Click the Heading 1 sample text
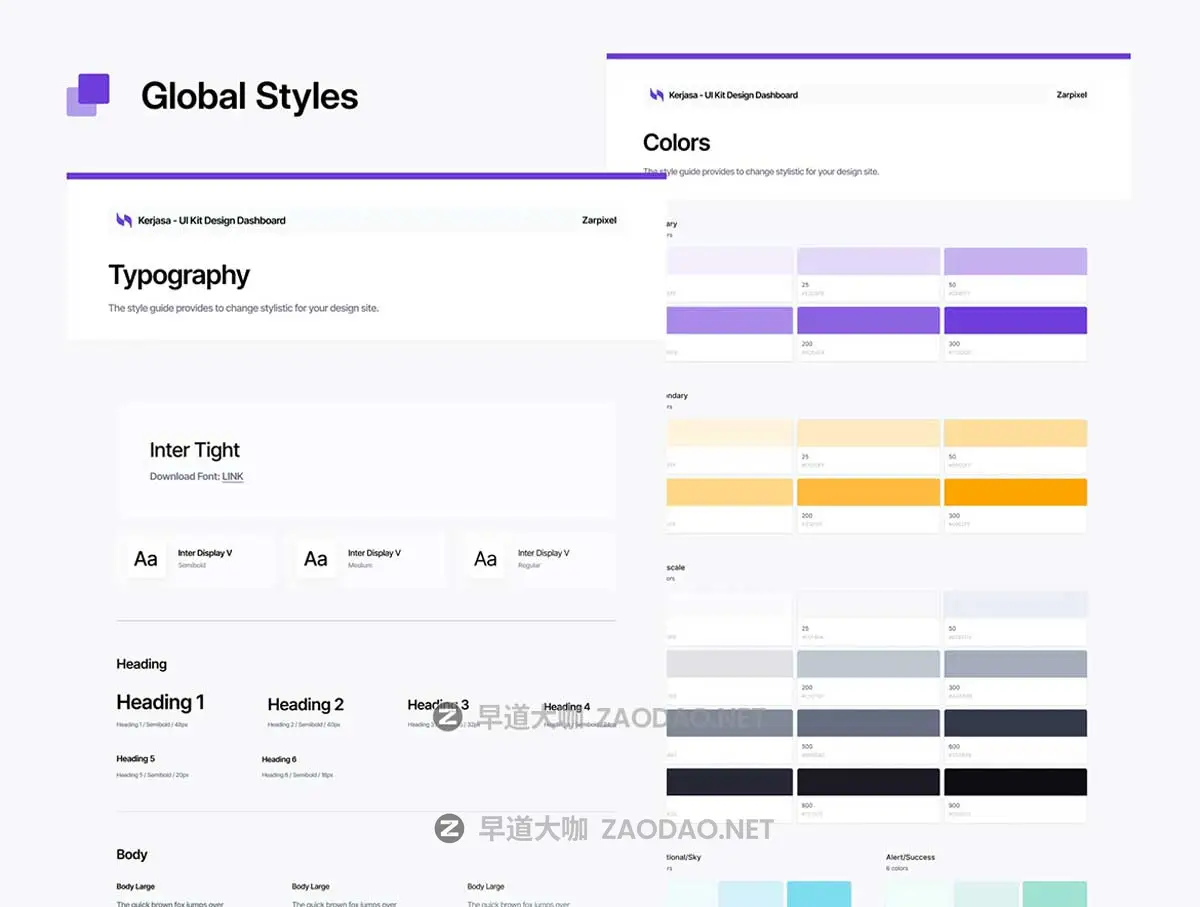This screenshot has height=907, width=1200. 160,702
